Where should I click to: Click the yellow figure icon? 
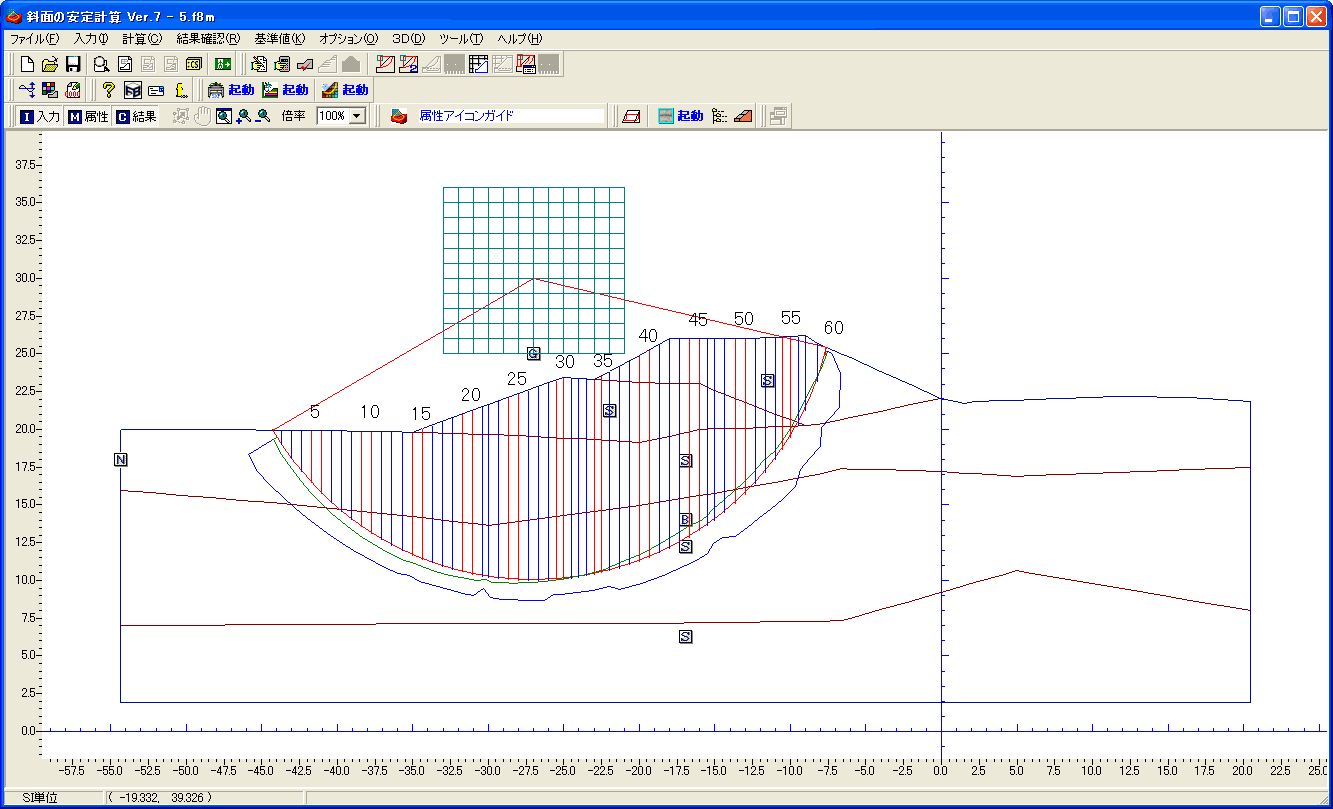click(x=182, y=90)
